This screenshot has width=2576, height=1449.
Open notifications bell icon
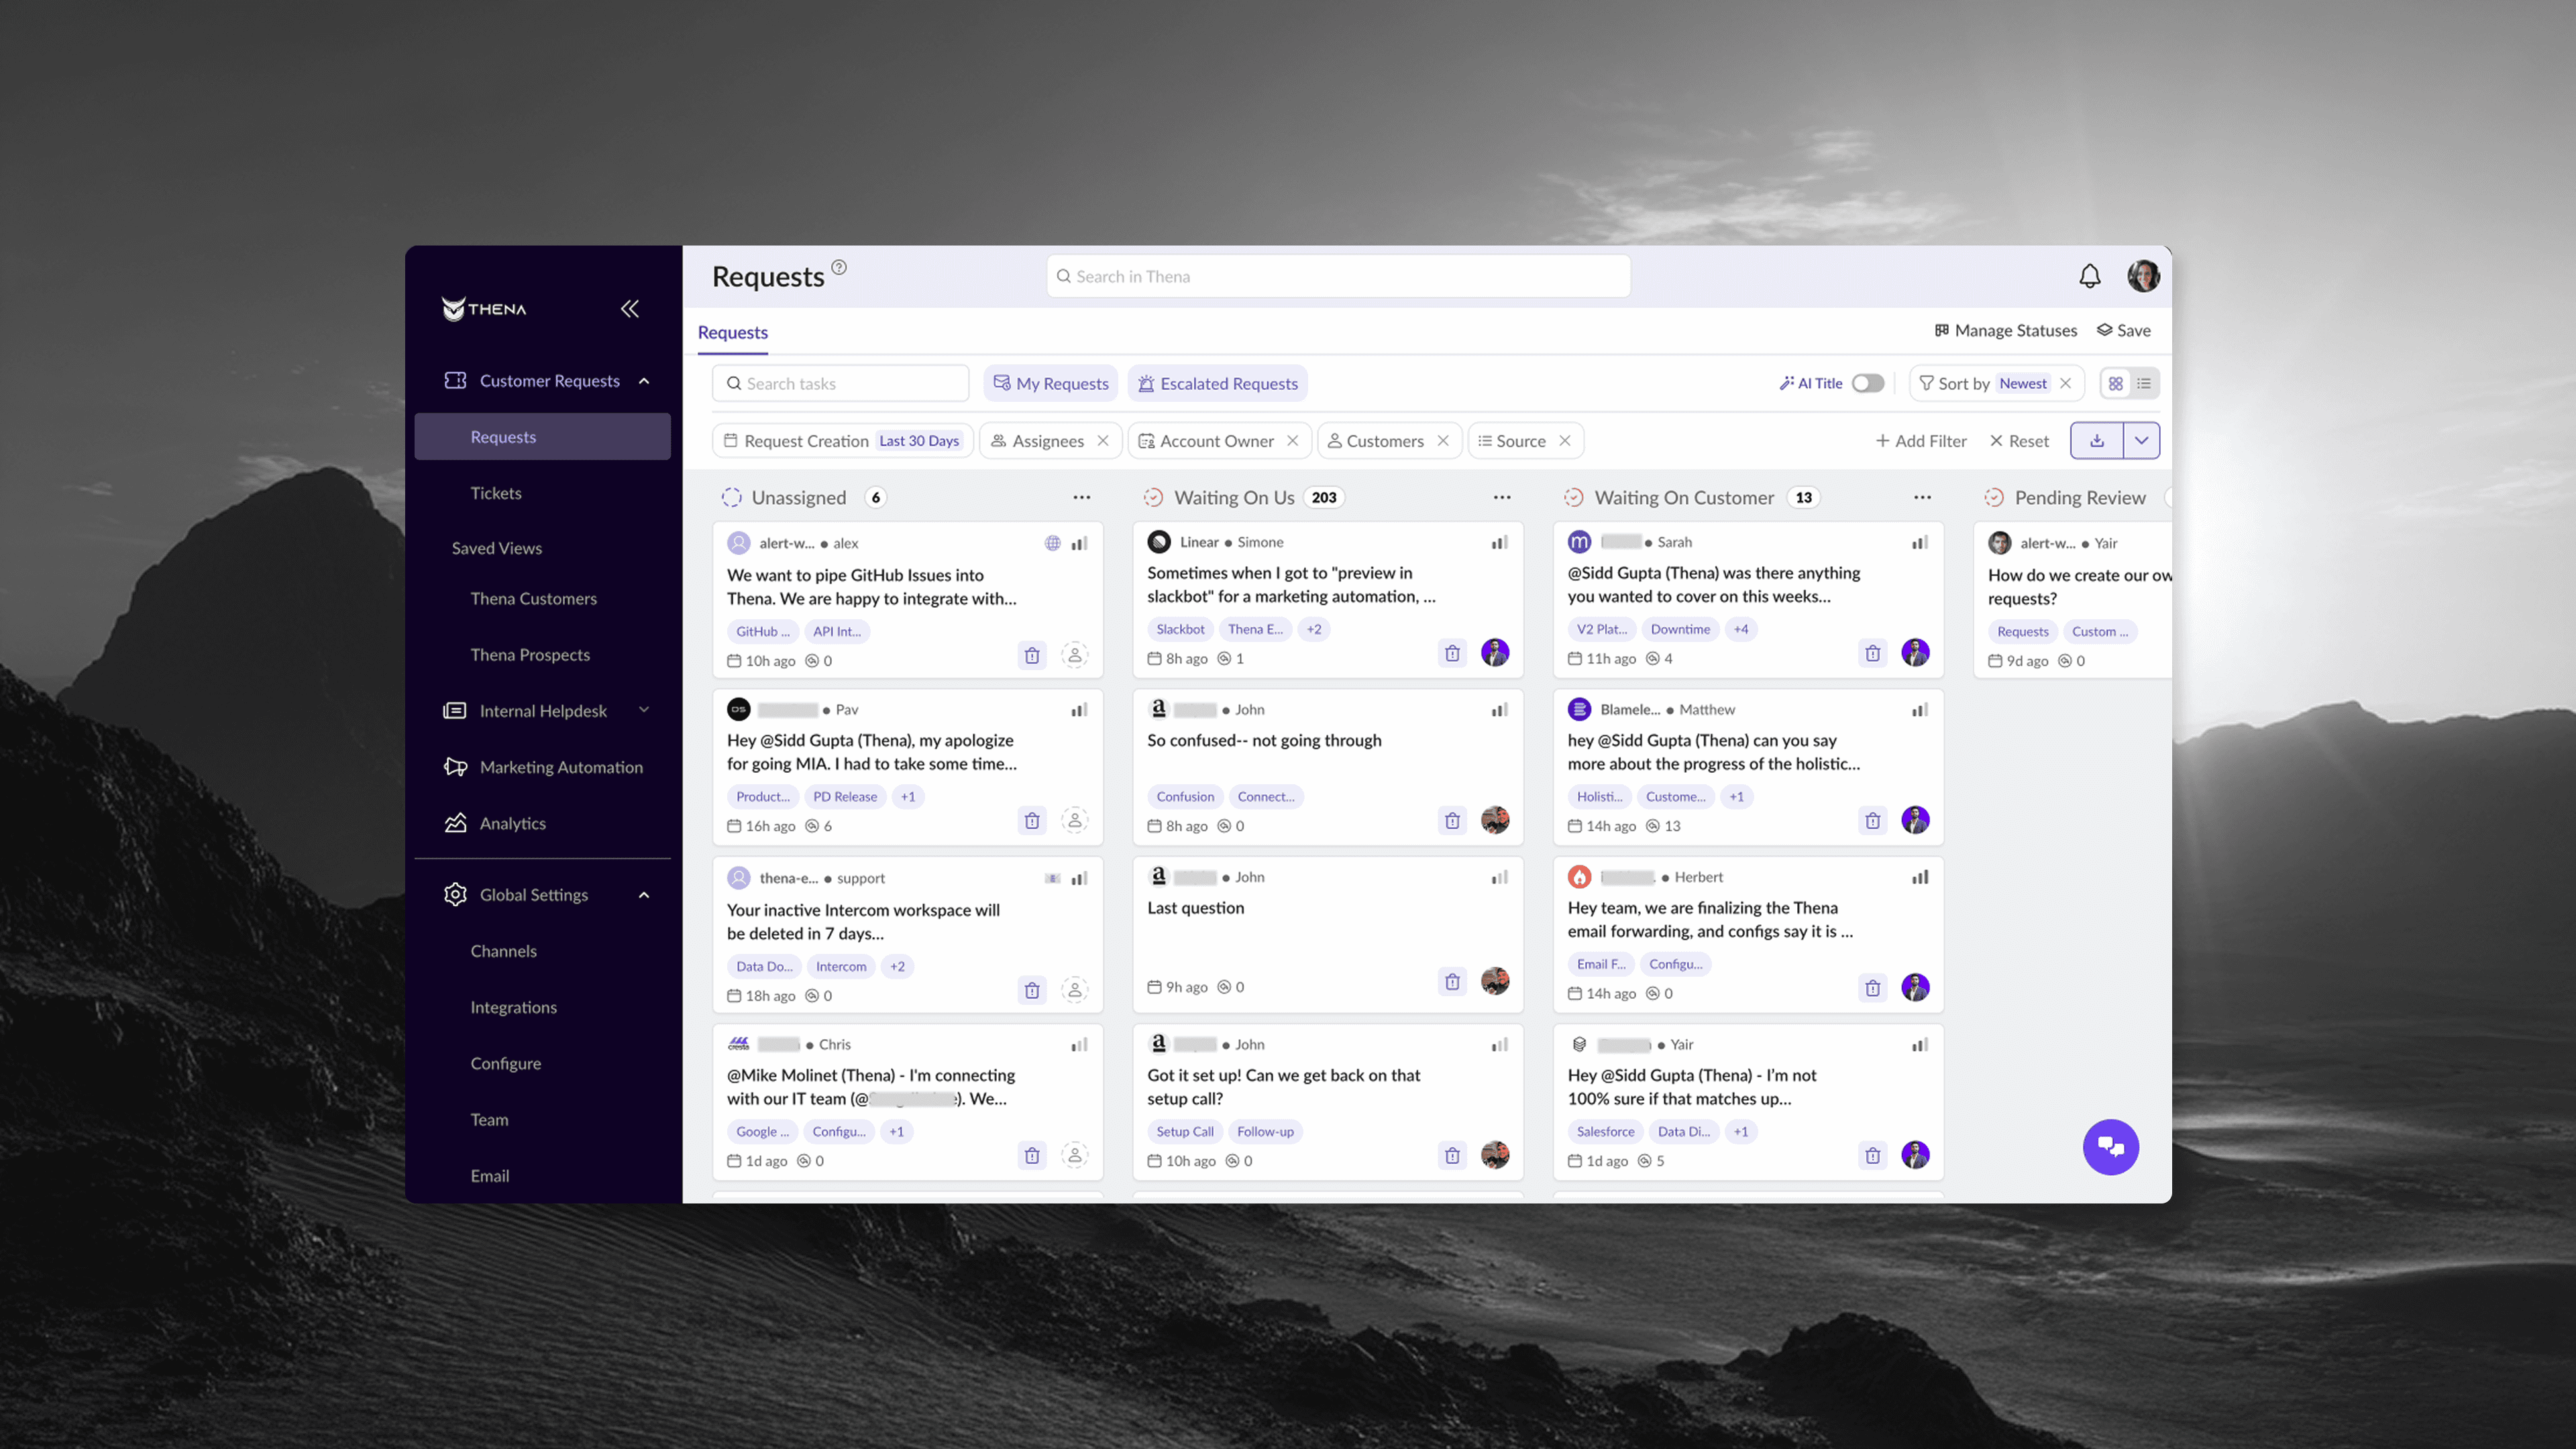coord(2089,276)
